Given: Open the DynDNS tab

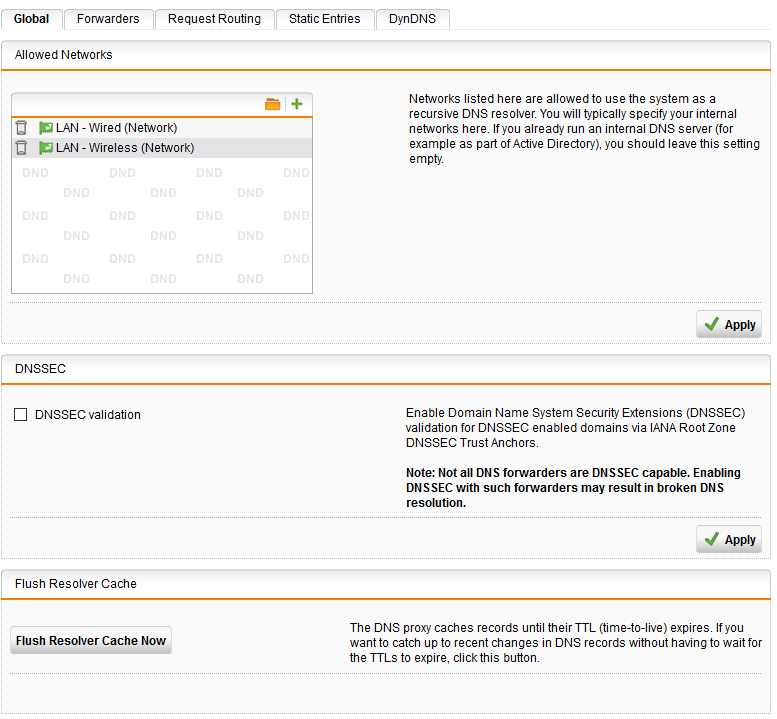Looking at the screenshot, I should click(x=412, y=19).
